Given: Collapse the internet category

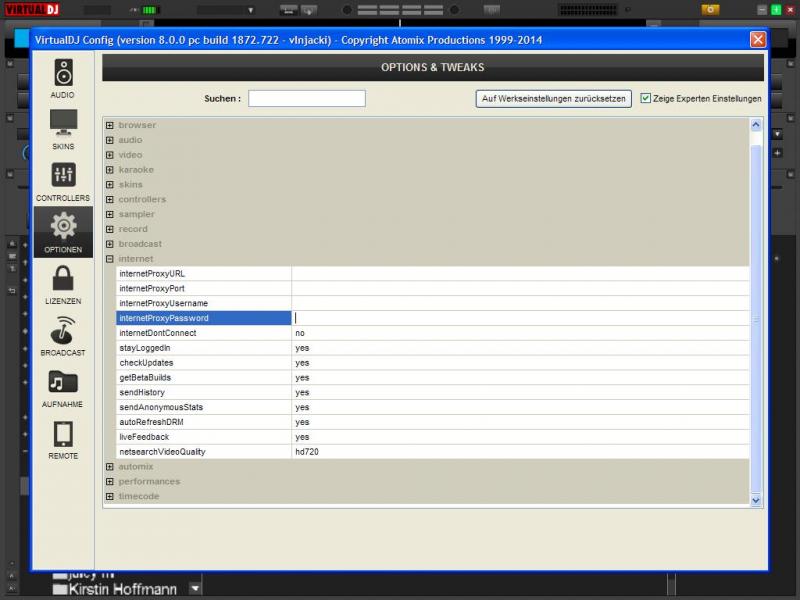Looking at the screenshot, I should [x=110, y=259].
